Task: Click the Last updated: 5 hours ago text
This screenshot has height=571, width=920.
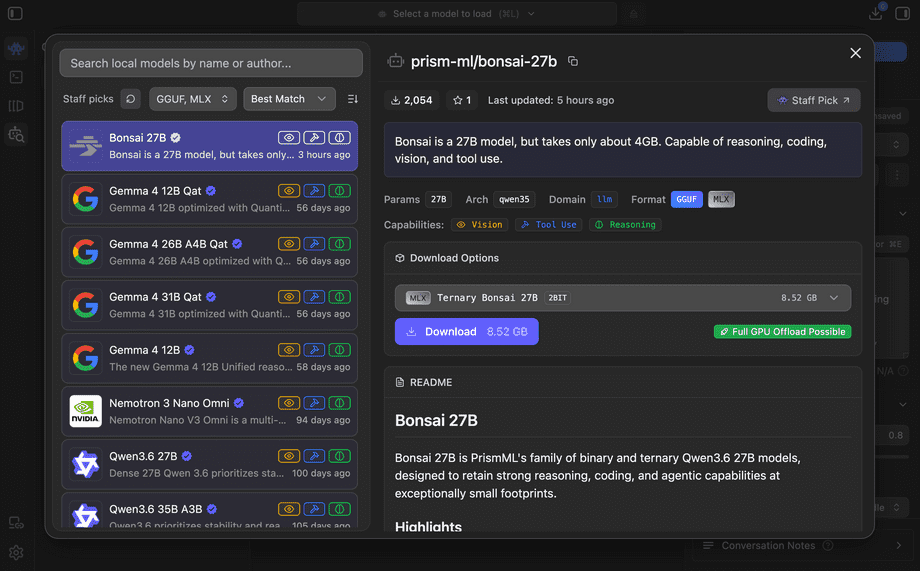Action: pos(551,100)
